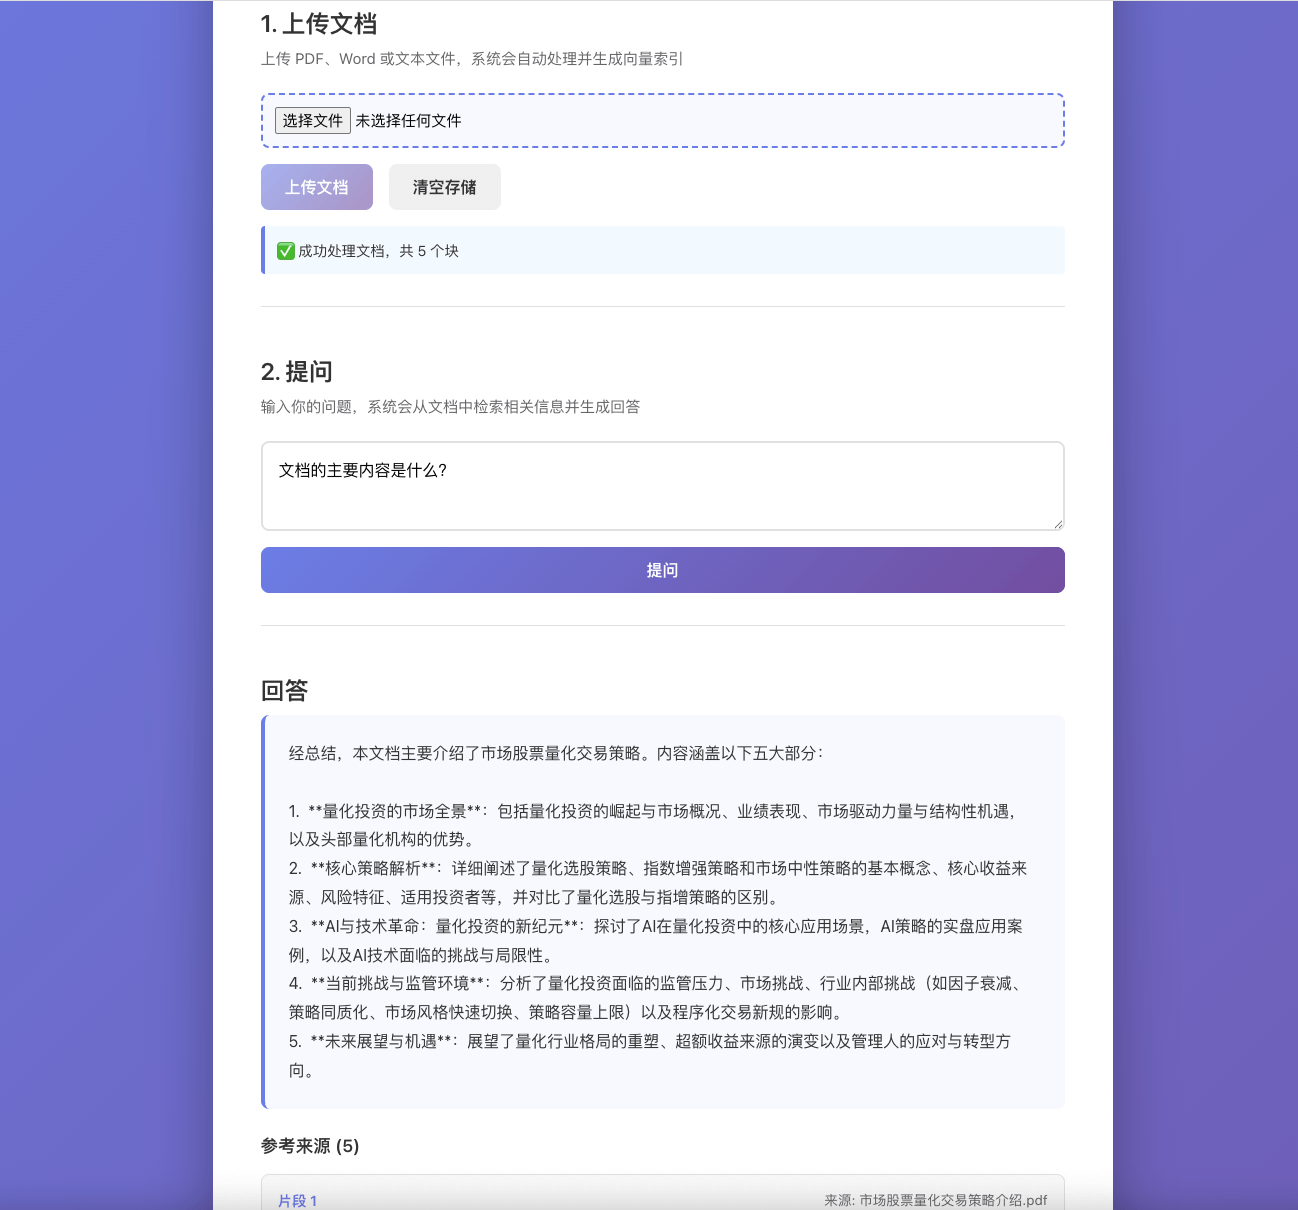Click the answer's first summary sentence
This screenshot has height=1210, width=1298.
pos(555,753)
